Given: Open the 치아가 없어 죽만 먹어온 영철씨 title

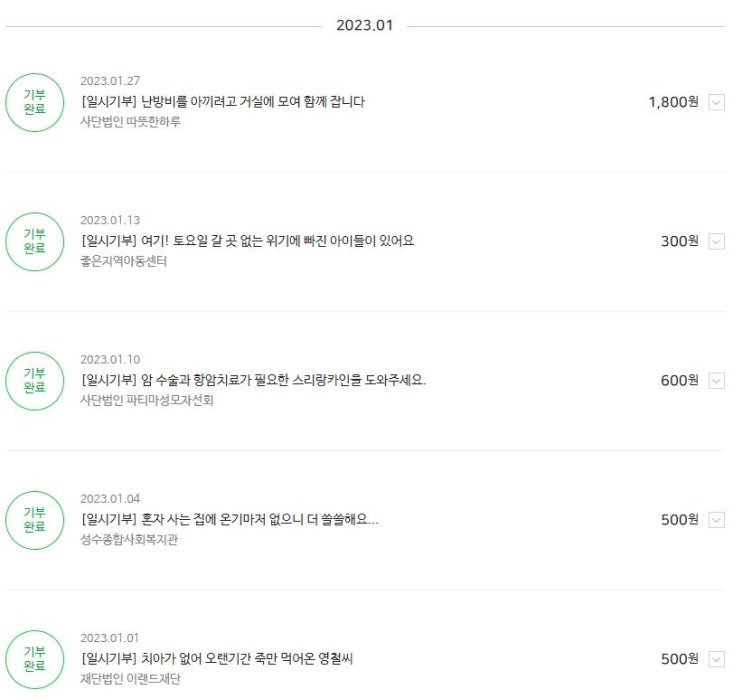Looking at the screenshot, I should pos(217,659).
